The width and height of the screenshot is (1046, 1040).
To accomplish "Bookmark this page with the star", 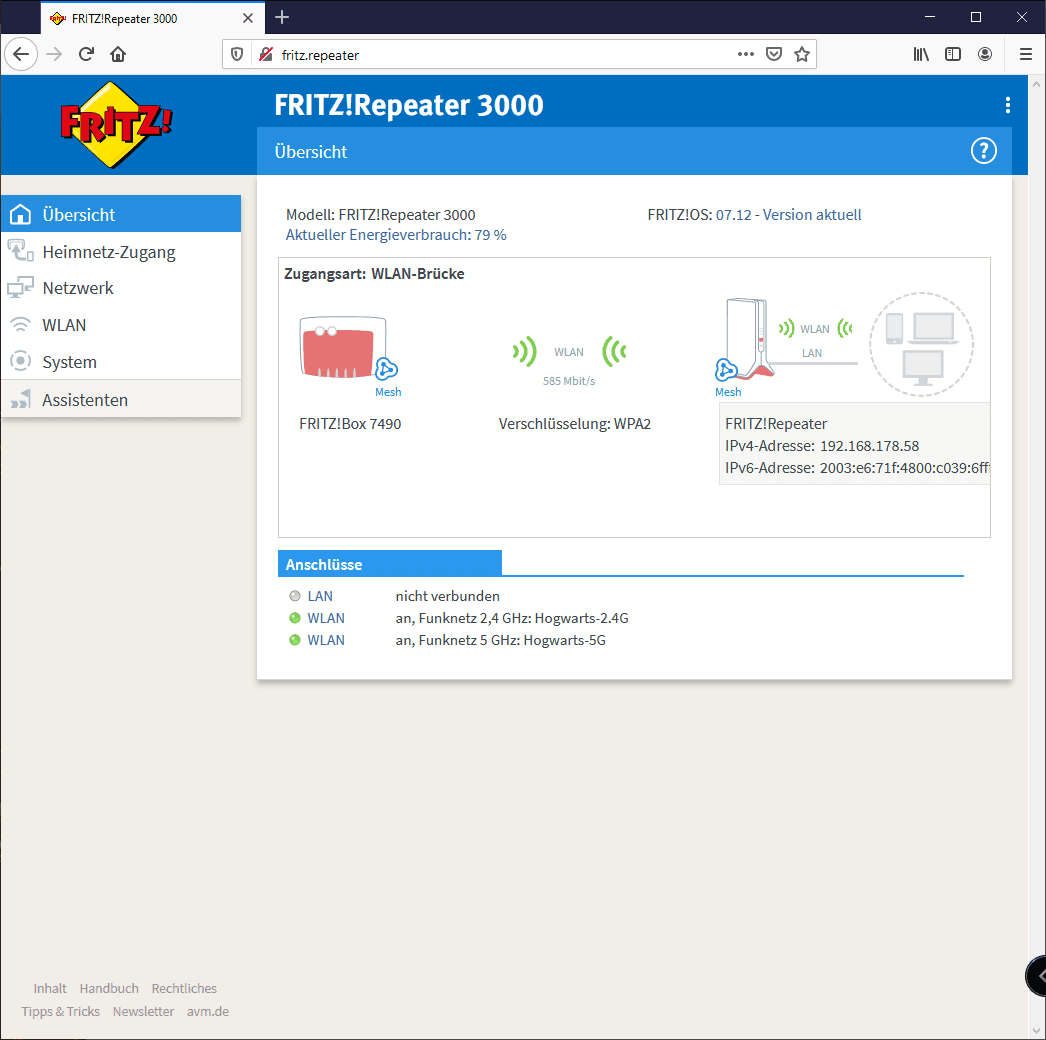I will point(802,54).
